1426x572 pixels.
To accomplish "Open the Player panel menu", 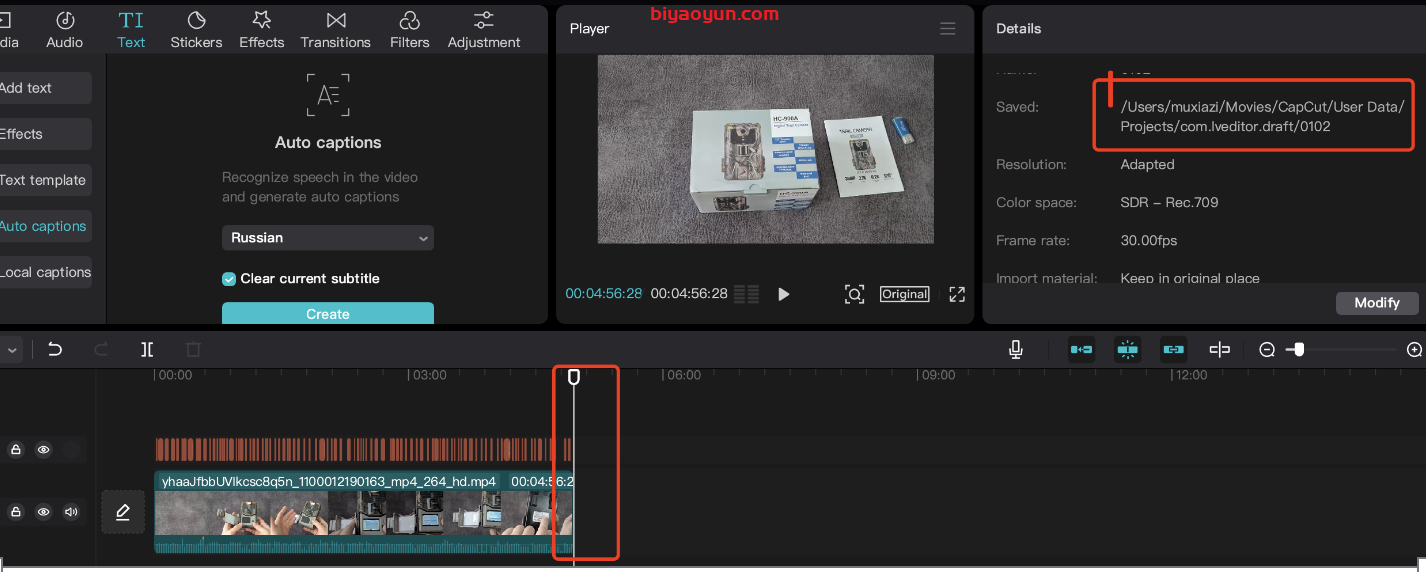I will pos(948,29).
